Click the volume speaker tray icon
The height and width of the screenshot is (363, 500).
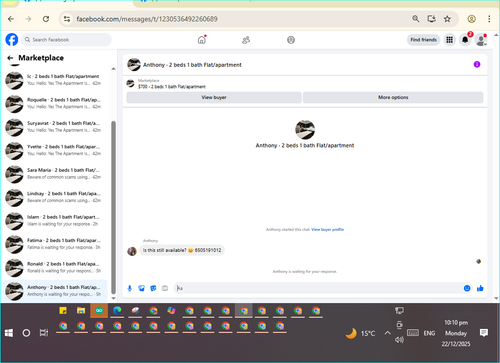tap(399, 340)
